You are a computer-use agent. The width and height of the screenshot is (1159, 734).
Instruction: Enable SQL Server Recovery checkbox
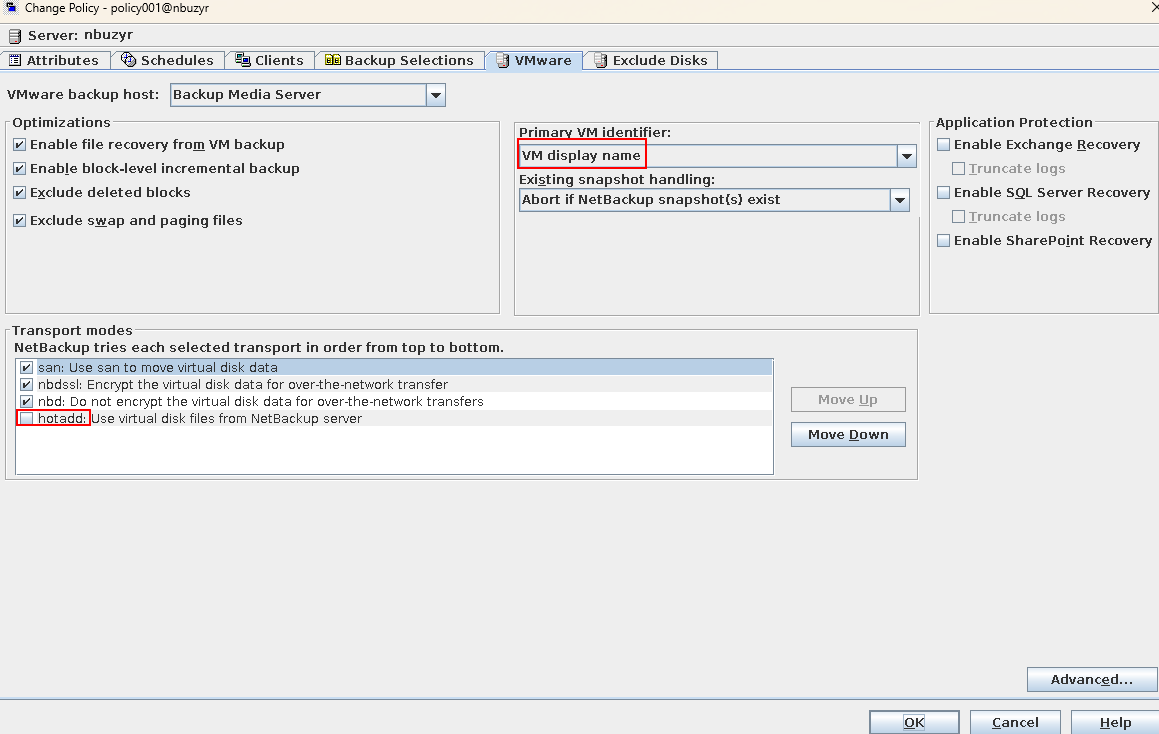click(943, 193)
